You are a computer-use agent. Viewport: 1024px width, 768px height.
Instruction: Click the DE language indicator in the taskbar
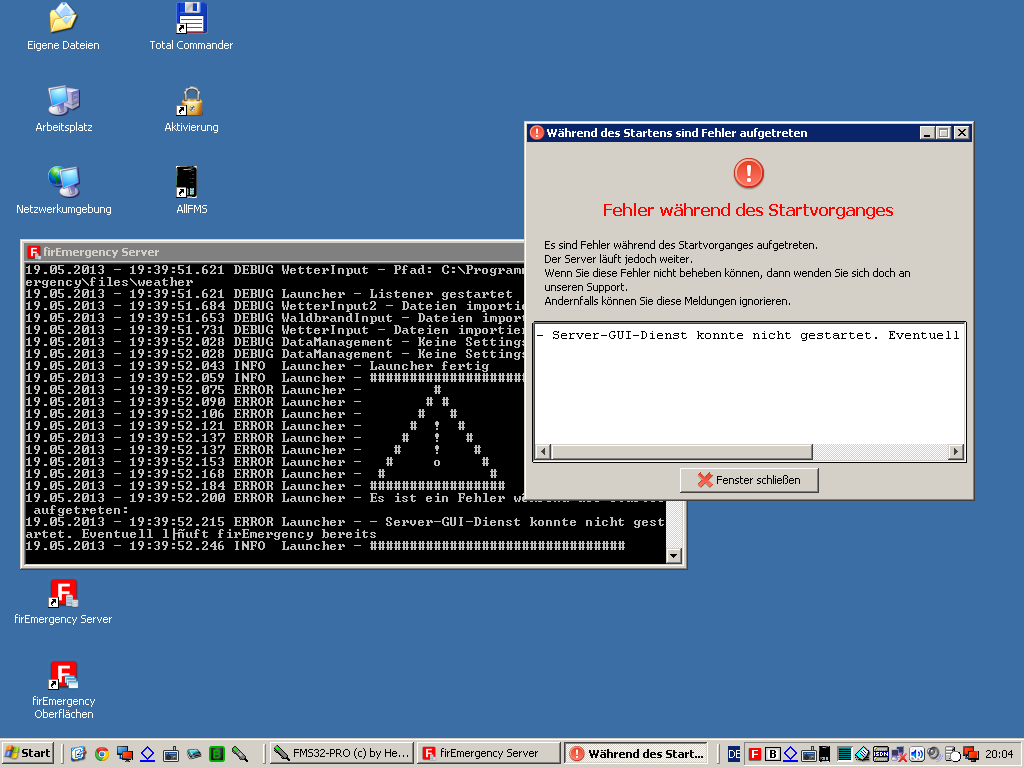coord(734,754)
